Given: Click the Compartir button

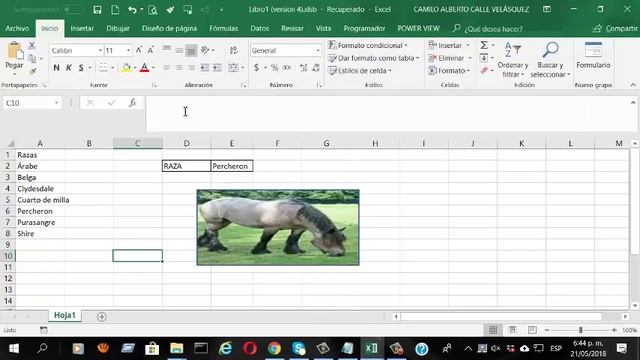Looking at the screenshot, I should coord(615,28).
